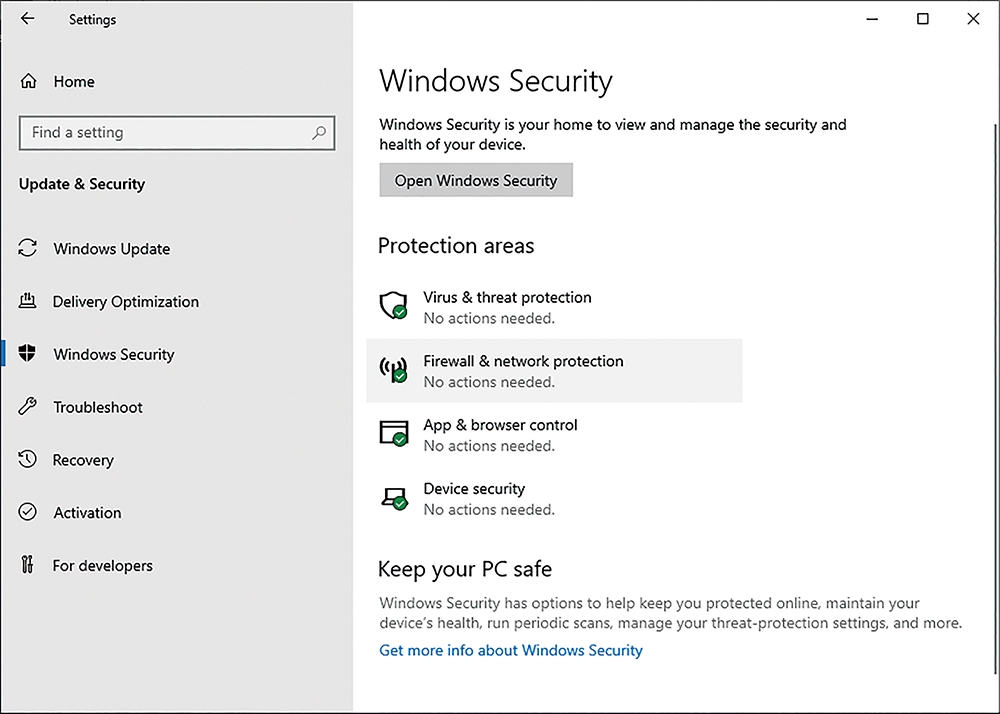The height and width of the screenshot is (714, 1000).
Task: Click the Device security laptop icon
Action: pyautogui.click(x=394, y=497)
